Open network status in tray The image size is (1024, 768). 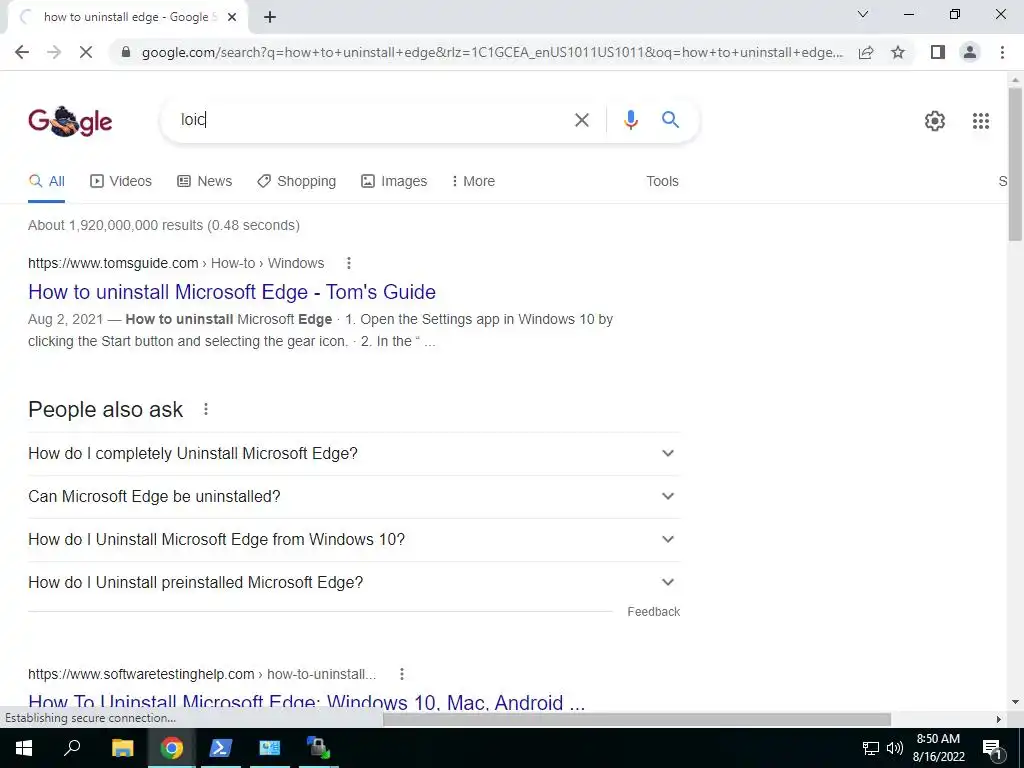tap(871, 748)
